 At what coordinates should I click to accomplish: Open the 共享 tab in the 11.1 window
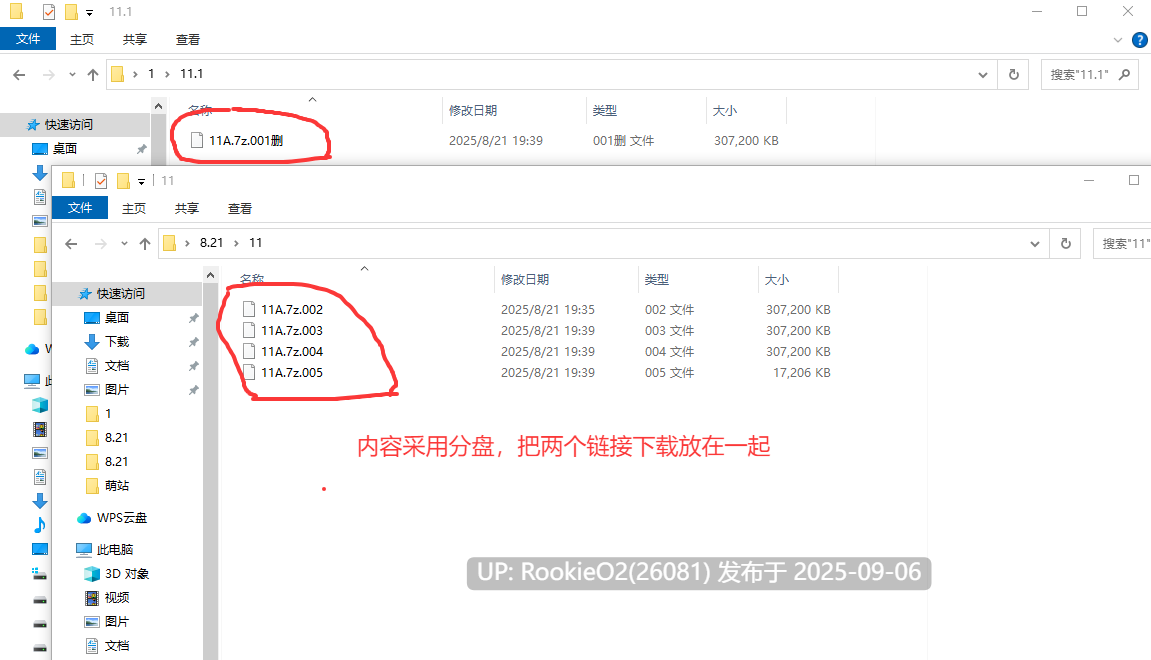point(134,40)
